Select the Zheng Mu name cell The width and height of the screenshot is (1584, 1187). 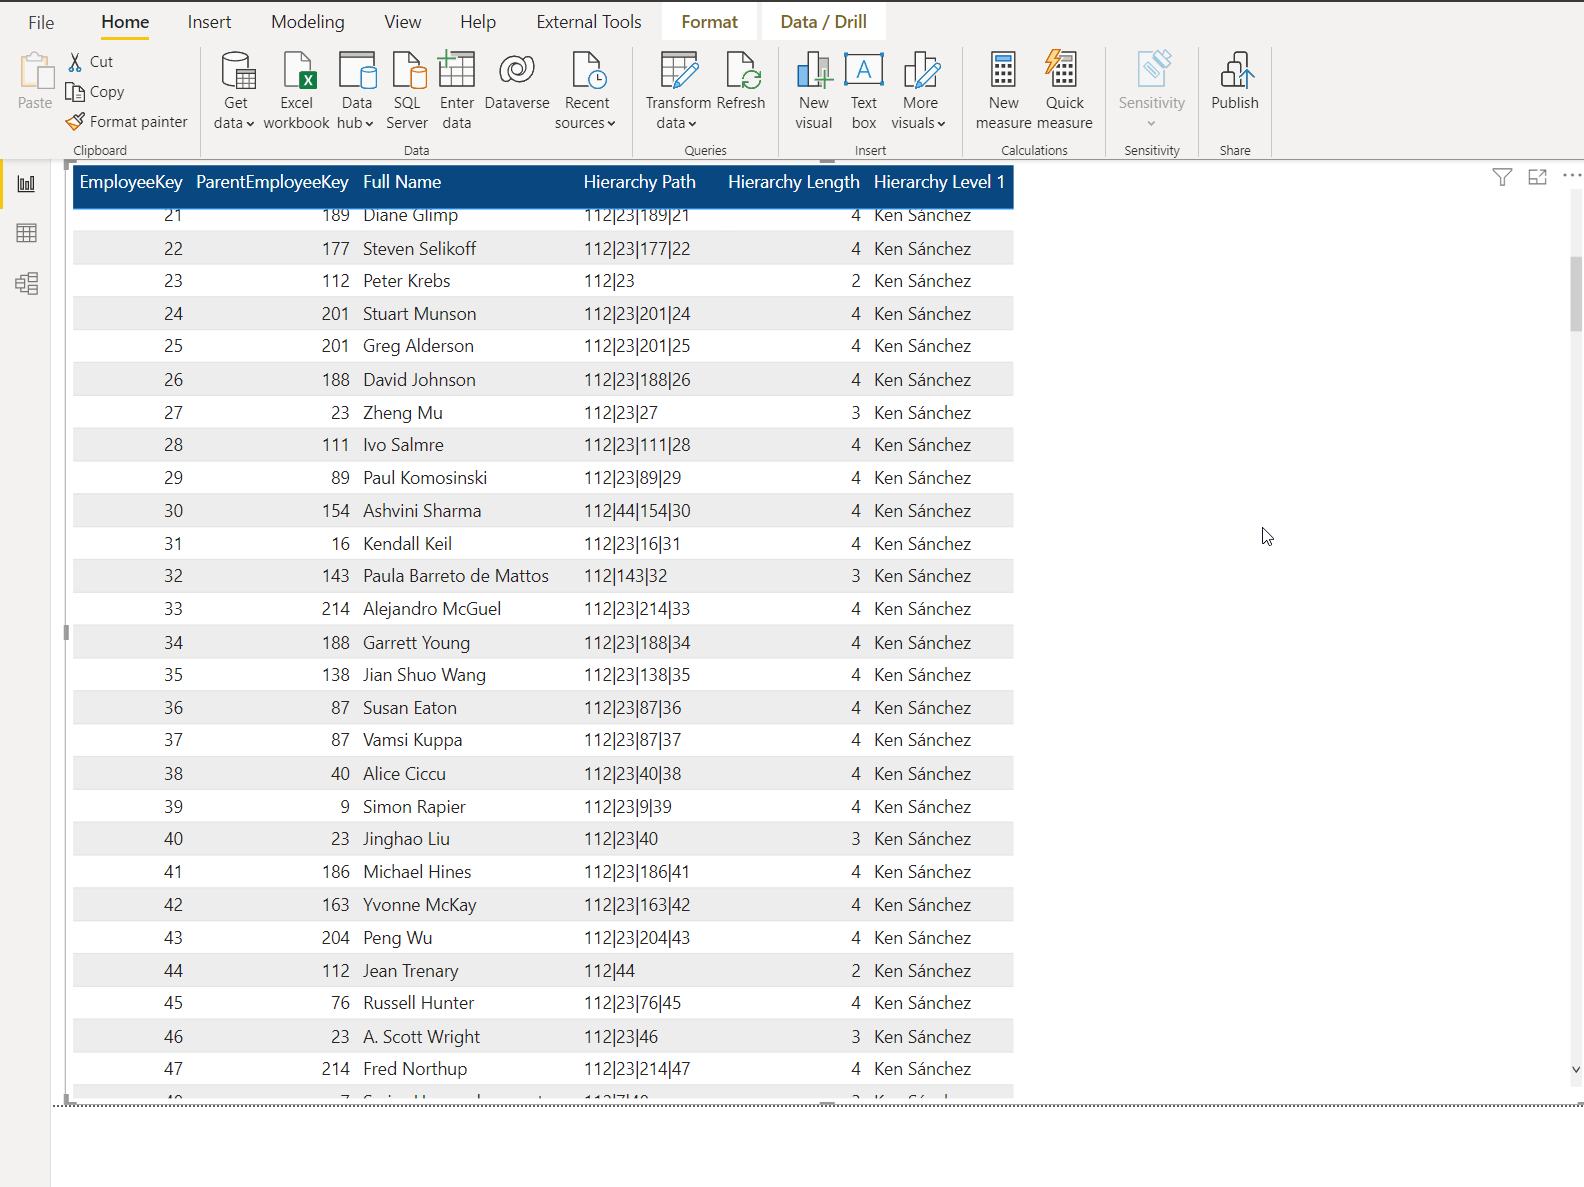[x=402, y=413]
